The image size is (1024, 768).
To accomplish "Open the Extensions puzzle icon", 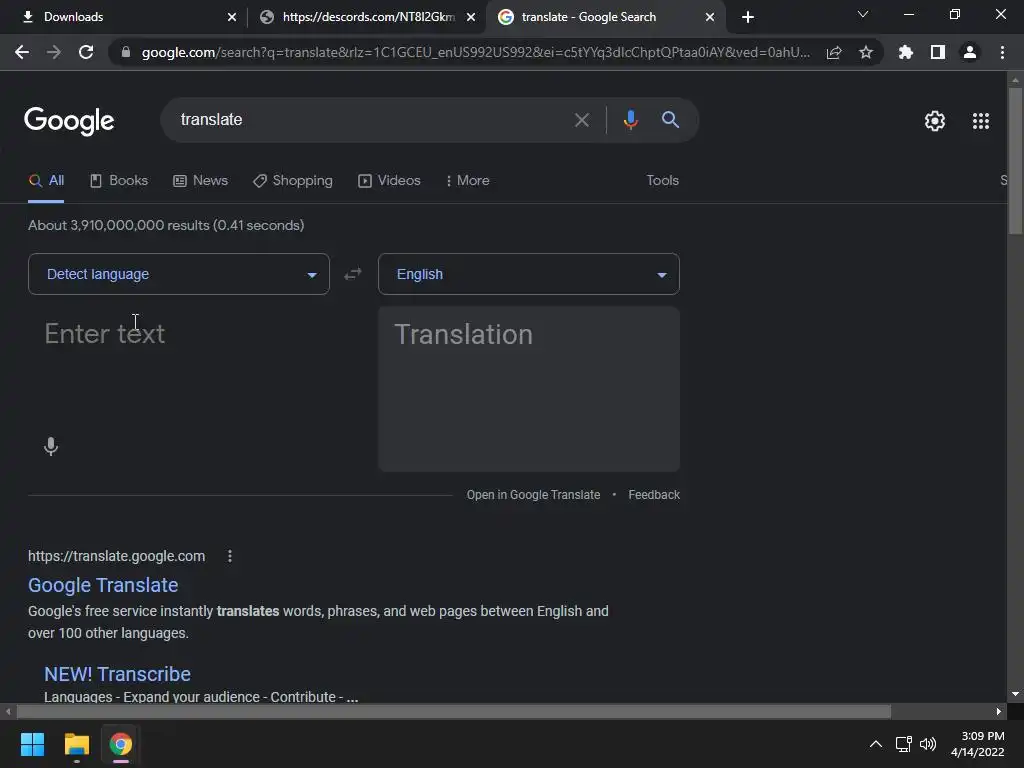I will (x=906, y=52).
